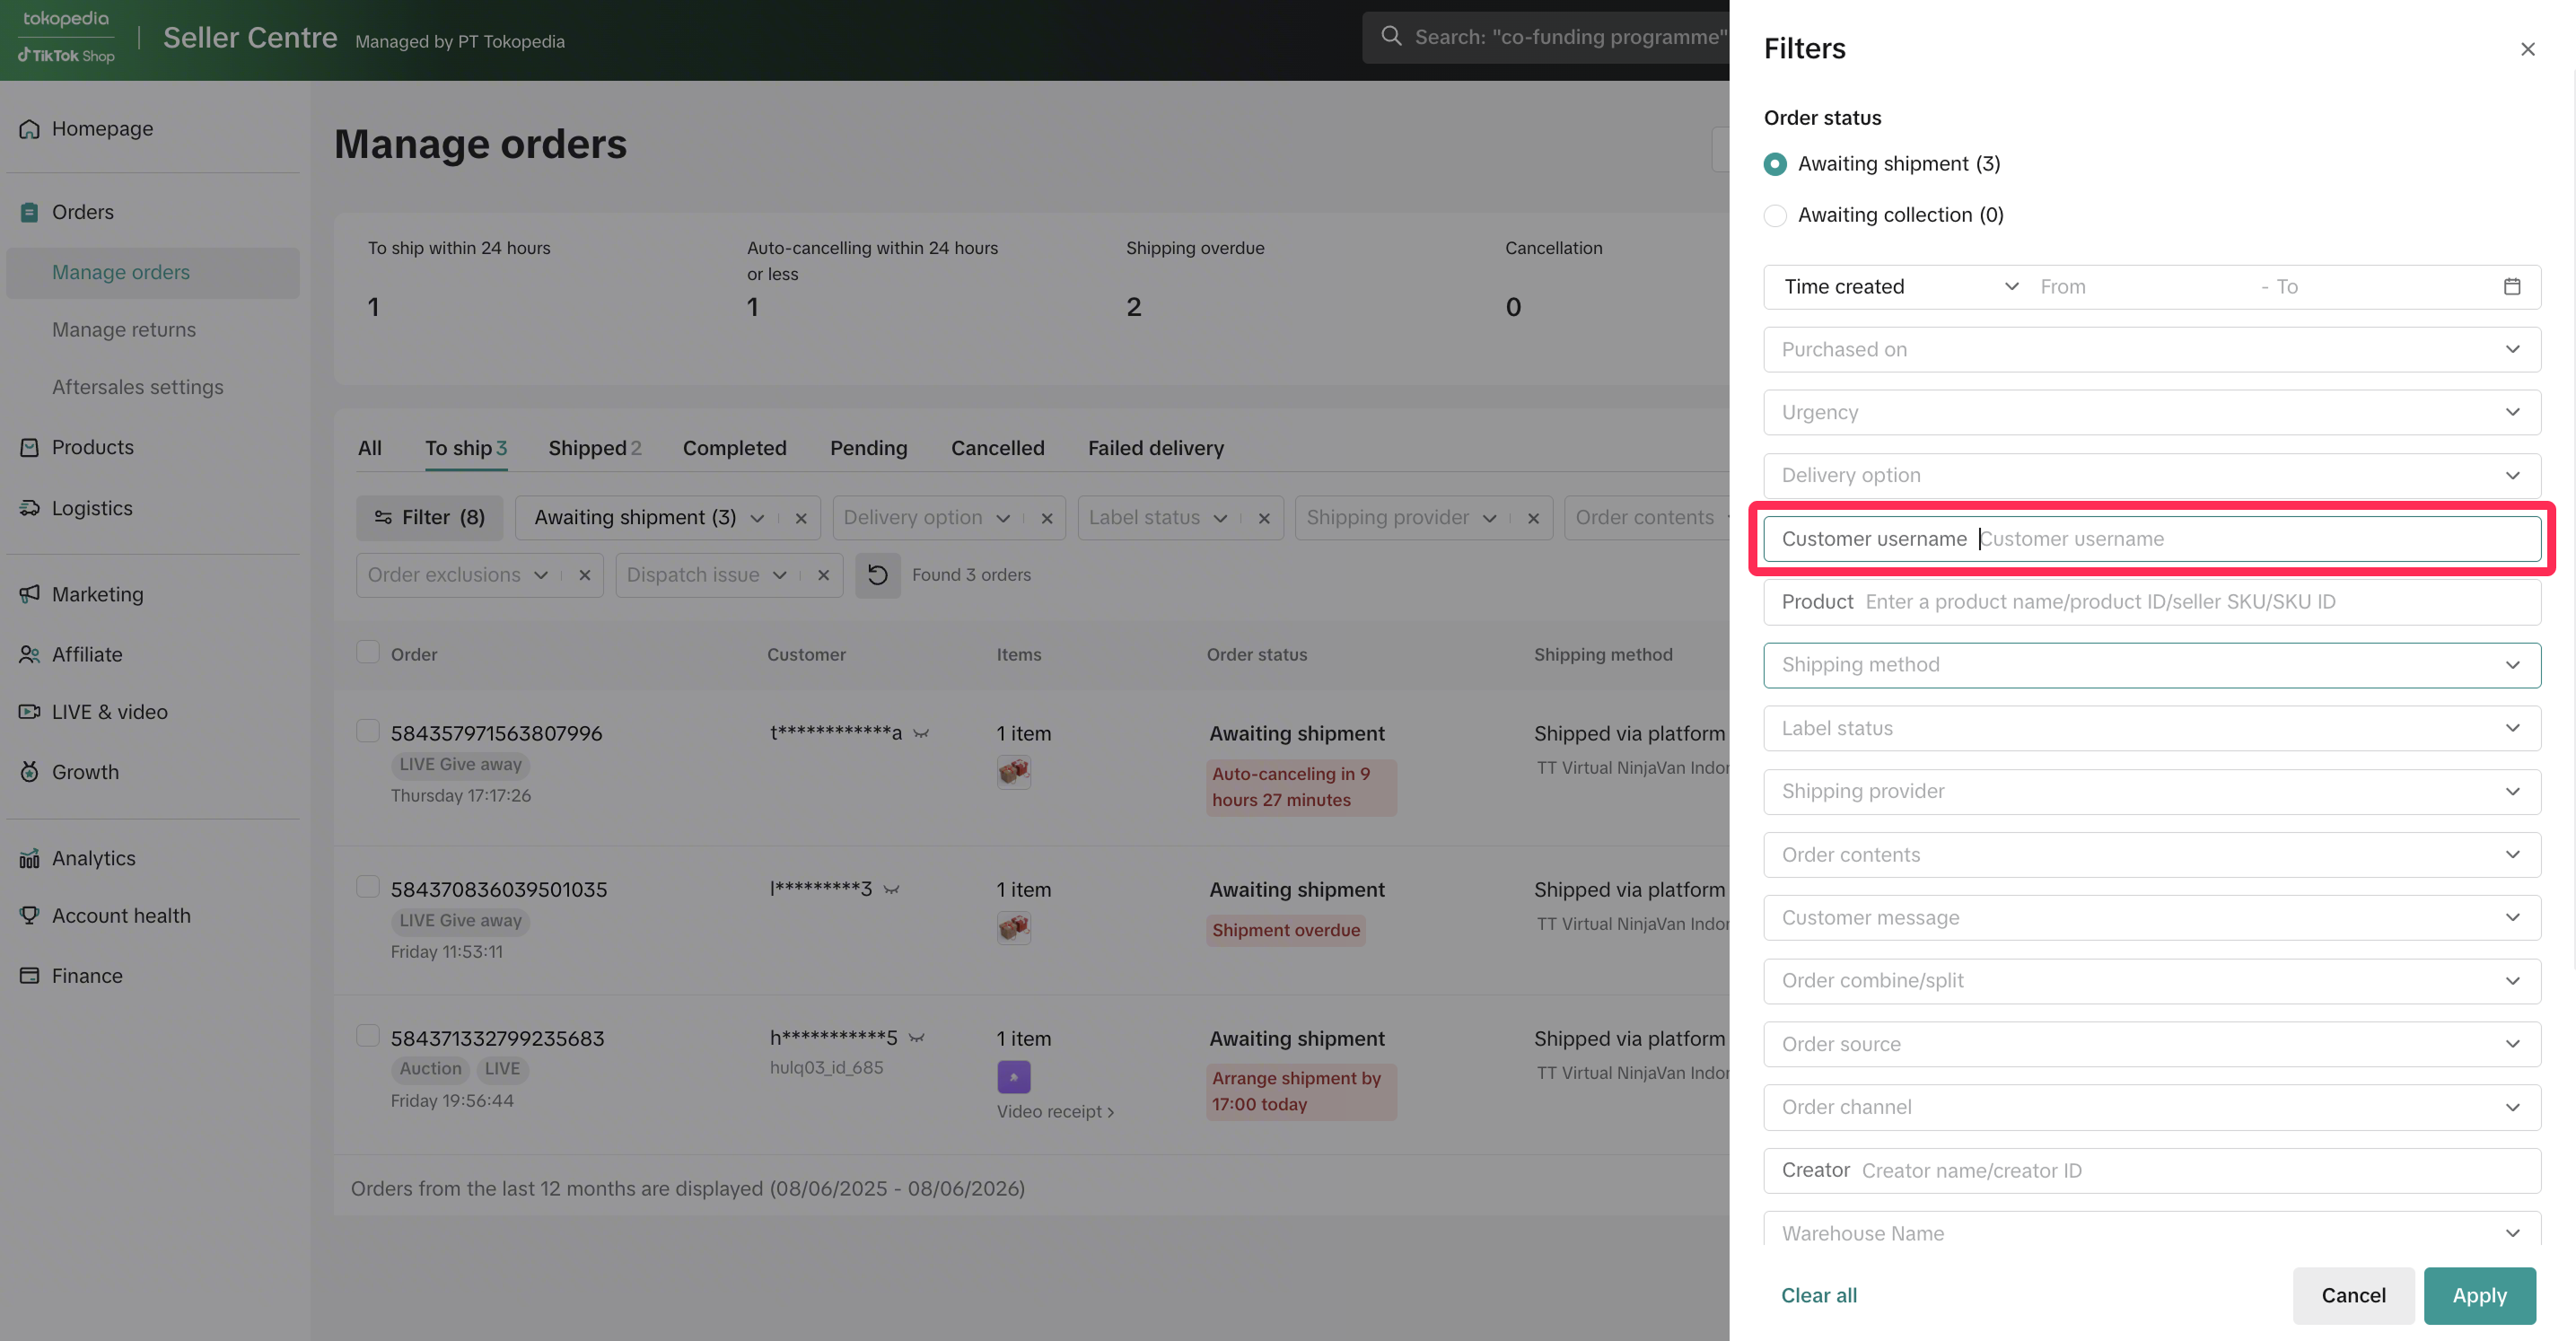Go to Manage returns in sidebar

124,330
